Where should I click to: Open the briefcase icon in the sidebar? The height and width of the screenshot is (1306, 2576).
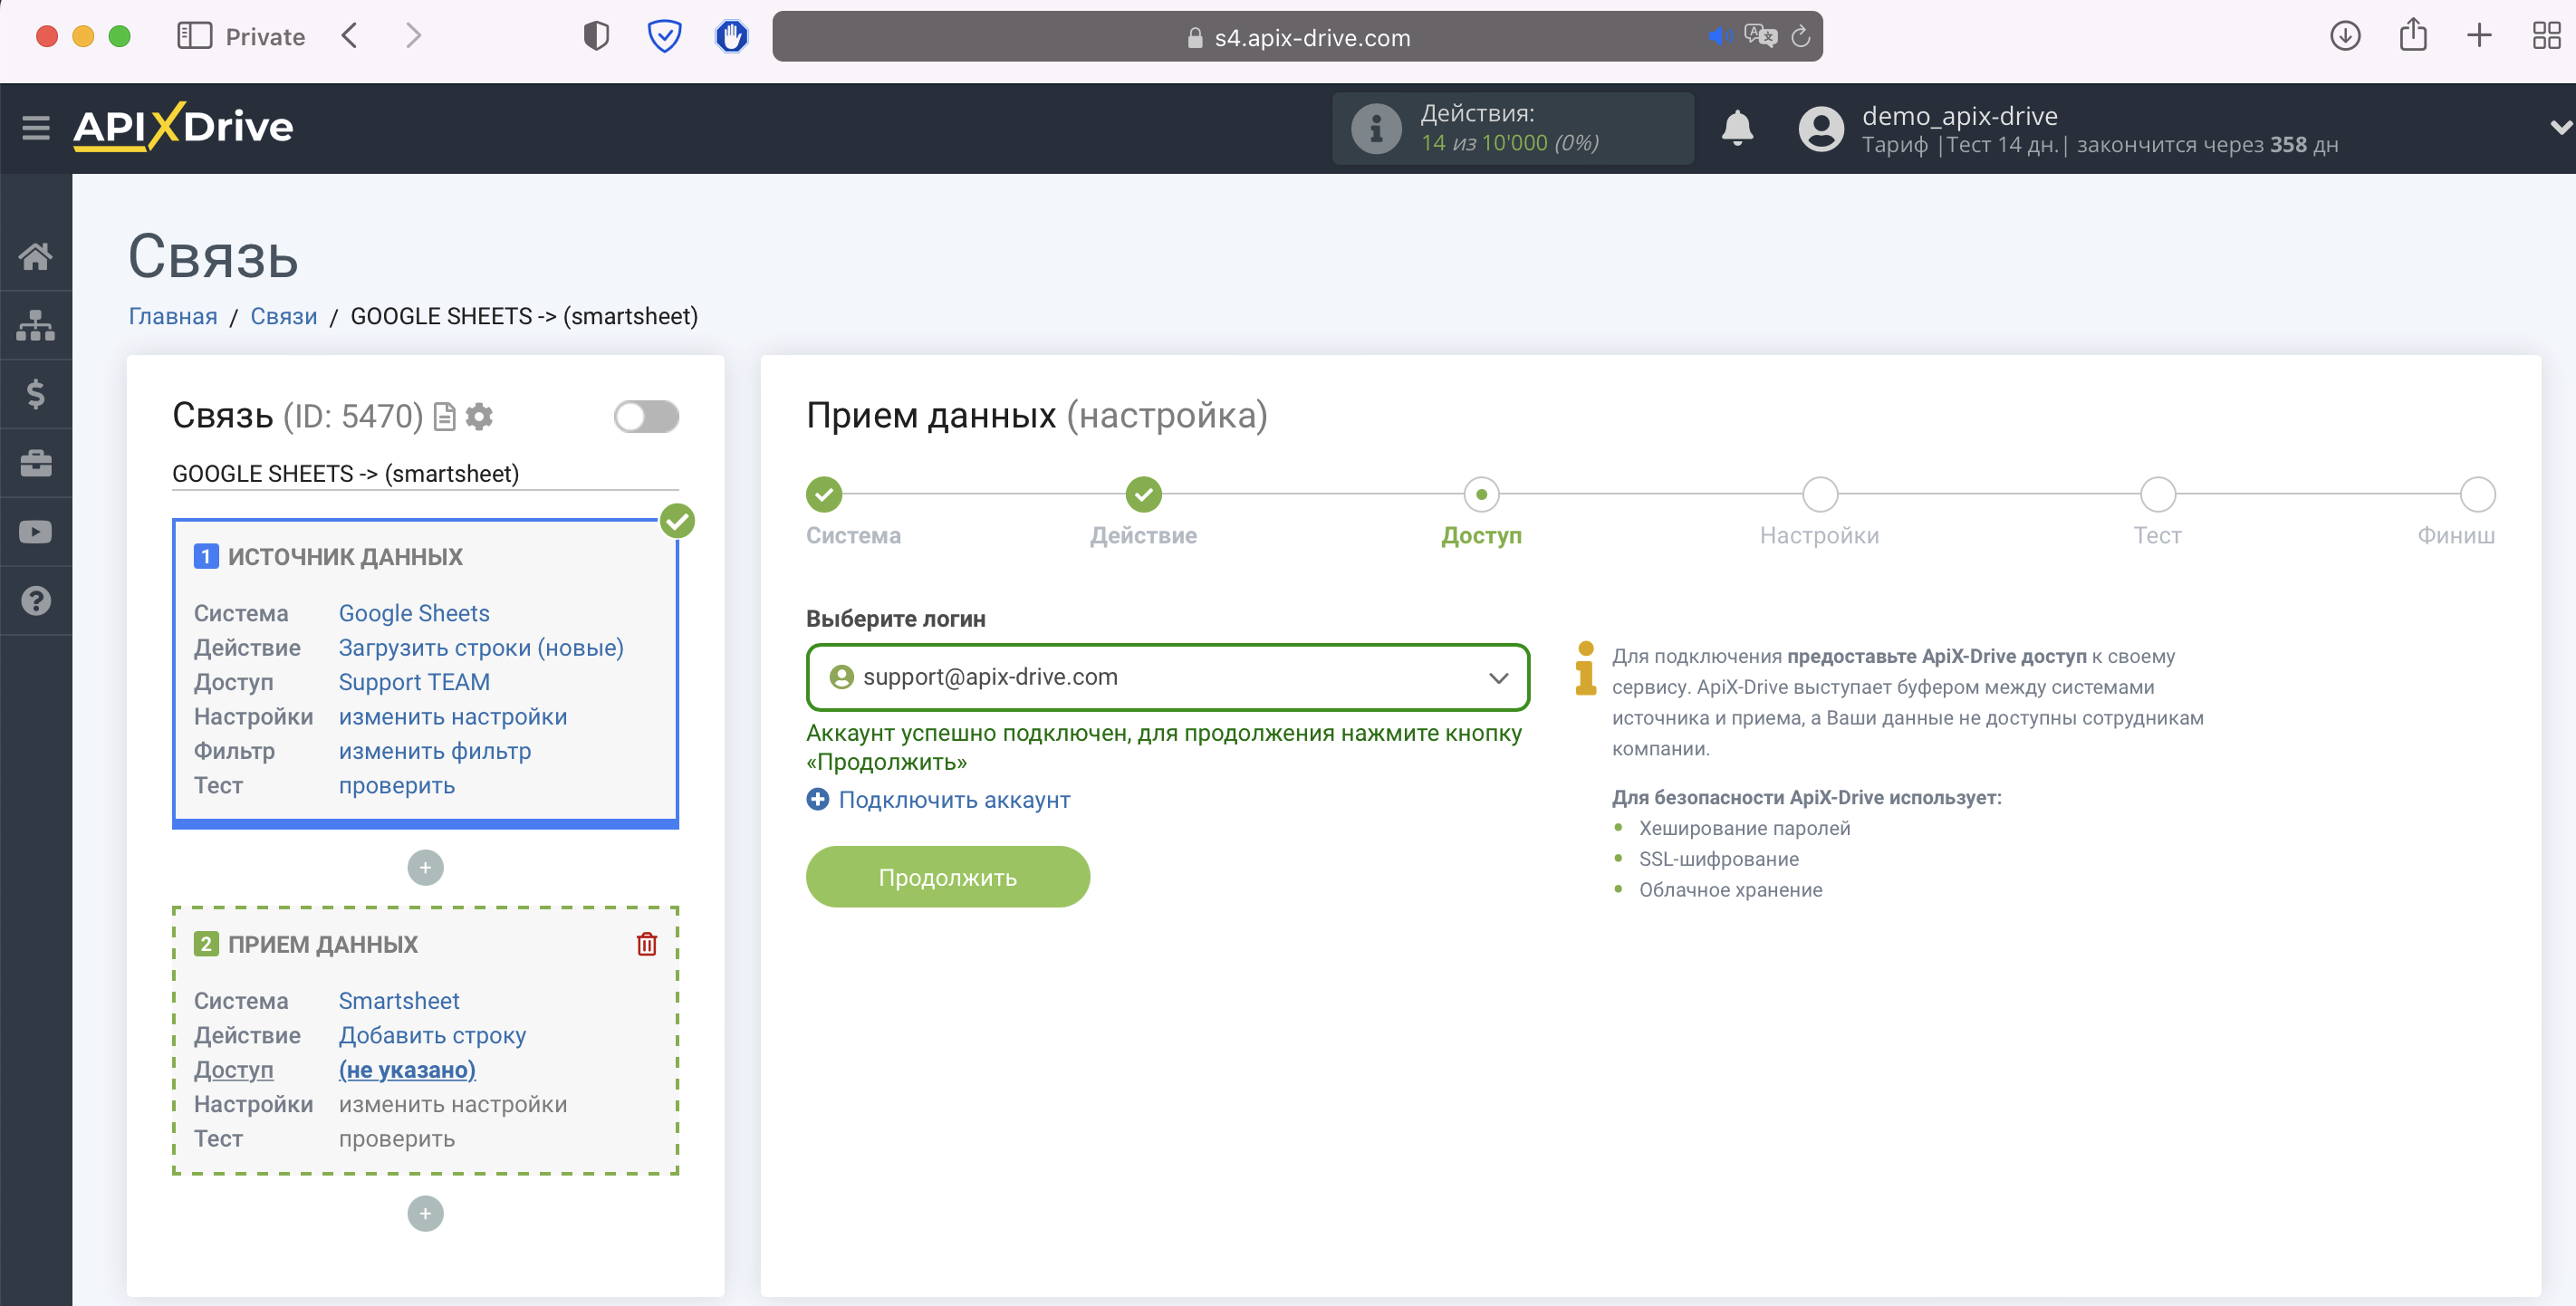[x=36, y=463]
